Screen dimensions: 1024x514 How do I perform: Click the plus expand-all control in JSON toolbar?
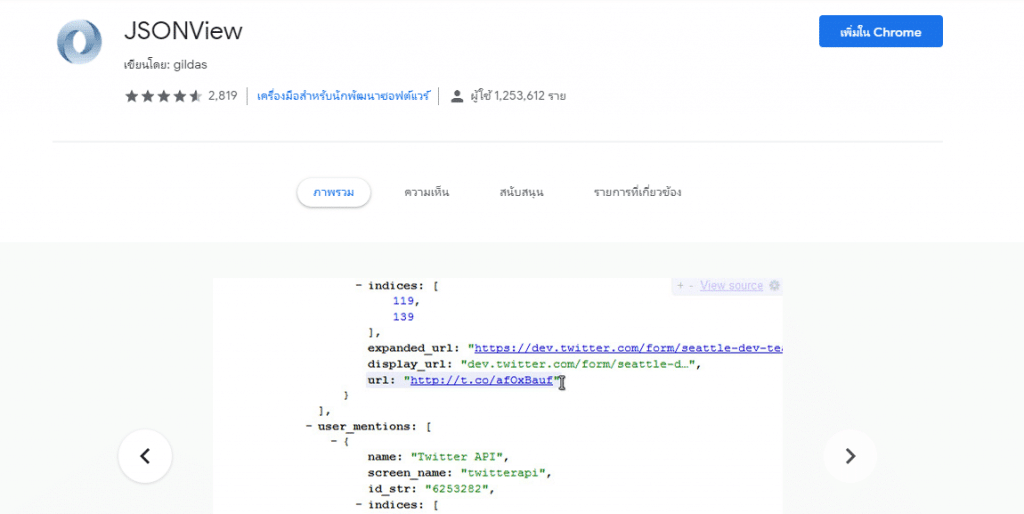pos(680,285)
